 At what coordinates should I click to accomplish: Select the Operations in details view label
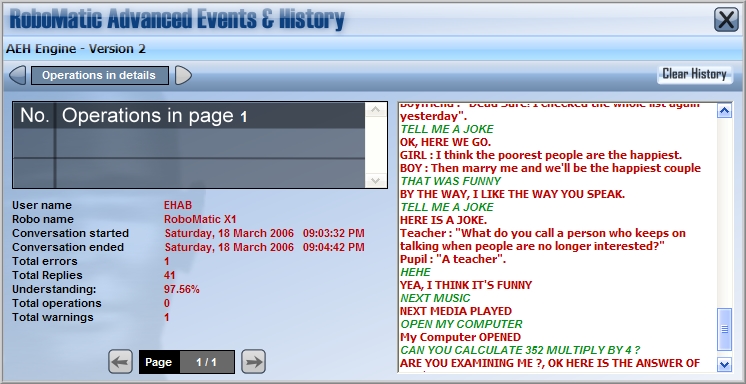[x=100, y=75]
